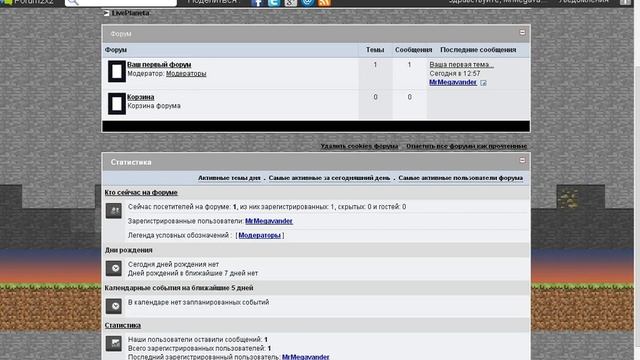
Task: Open Модераторы link in legend line
Action: click(259, 235)
